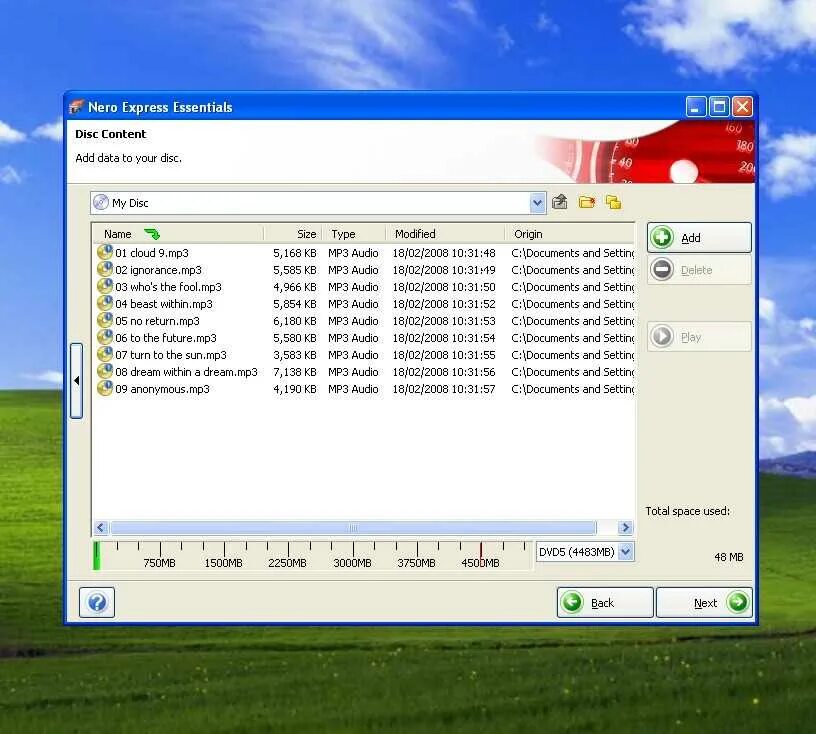The width and height of the screenshot is (816, 734).
Task: Click the 6,180 KB size cell
Action: (x=295, y=321)
